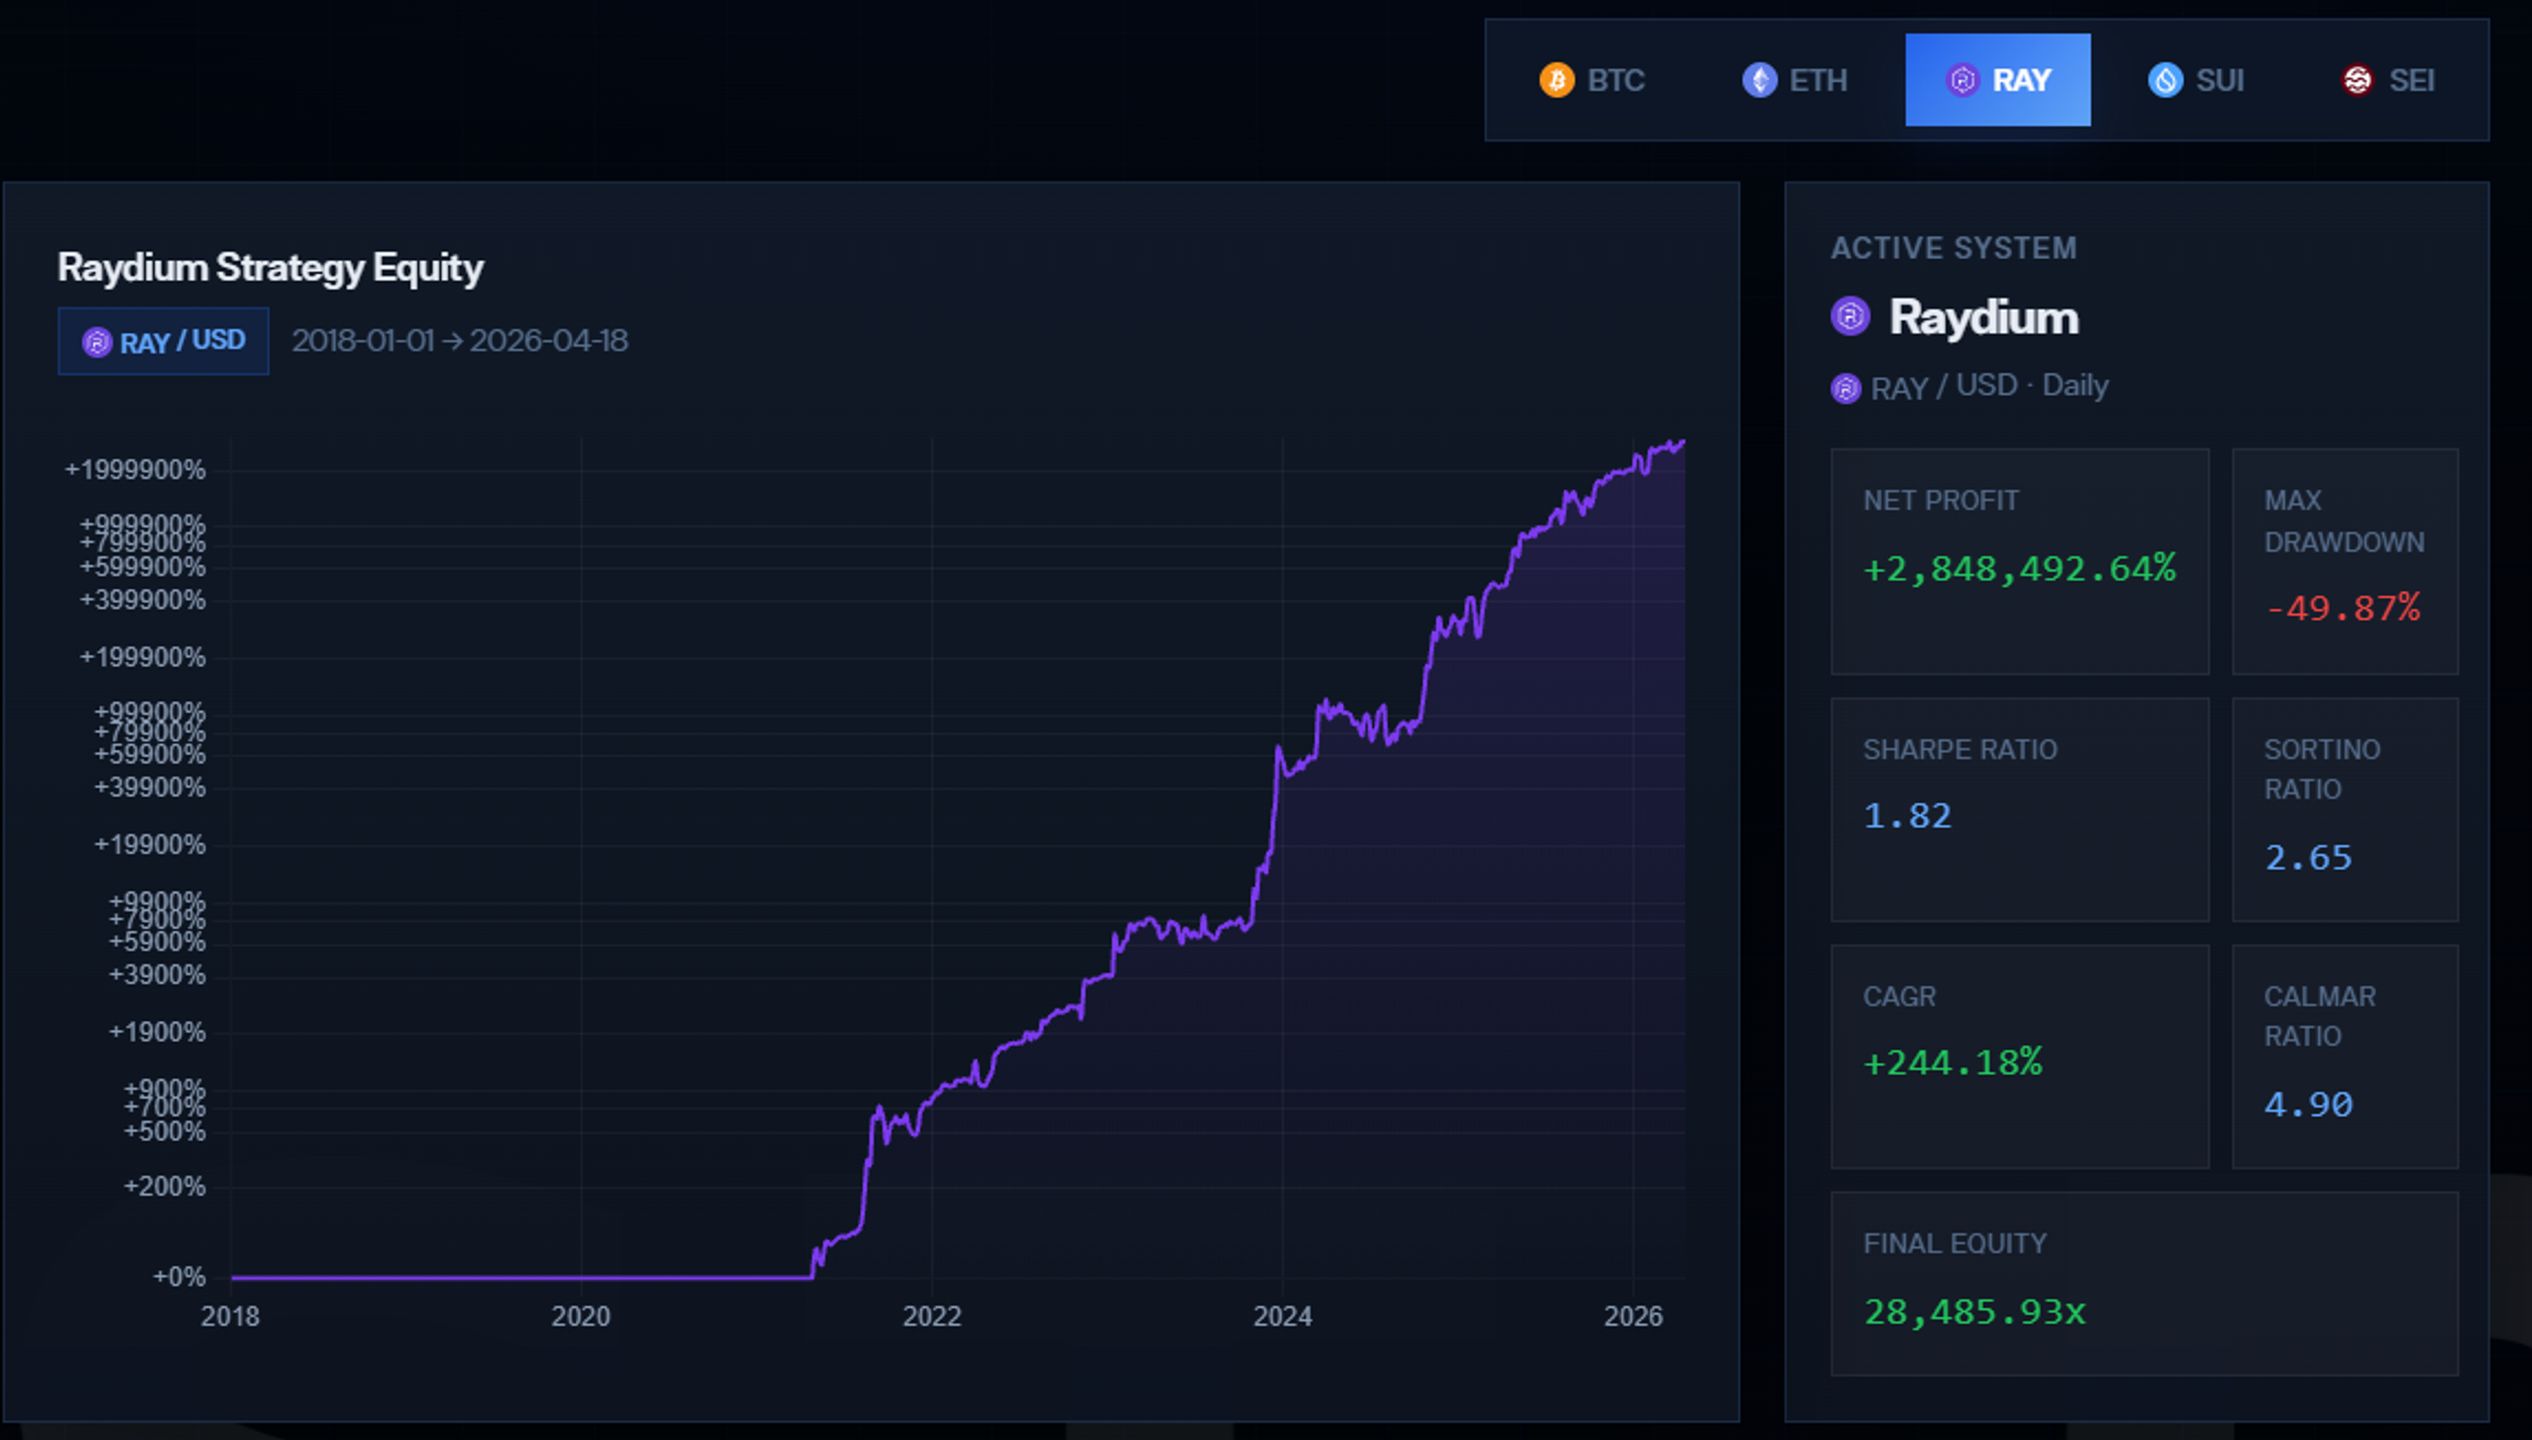2532x1440 pixels.
Task: Click the +0% y-axis label
Action: click(x=179, y=1277)
